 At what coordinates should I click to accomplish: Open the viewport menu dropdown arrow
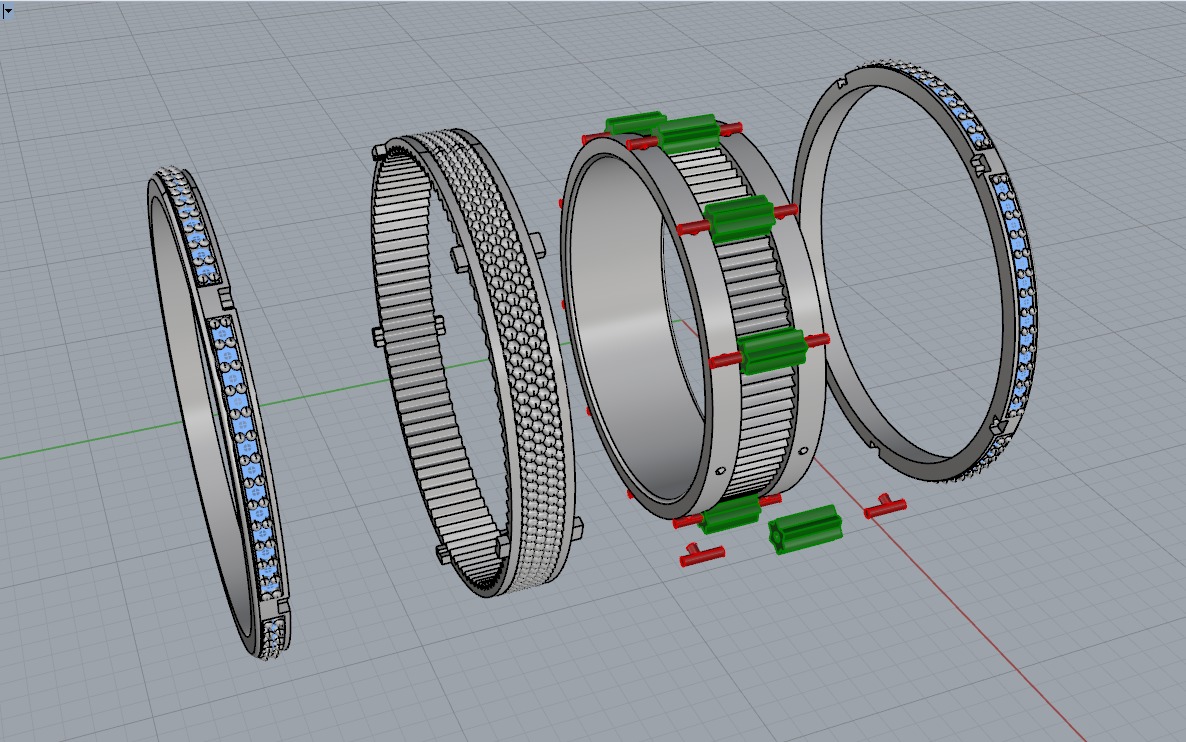pos(7,11)
